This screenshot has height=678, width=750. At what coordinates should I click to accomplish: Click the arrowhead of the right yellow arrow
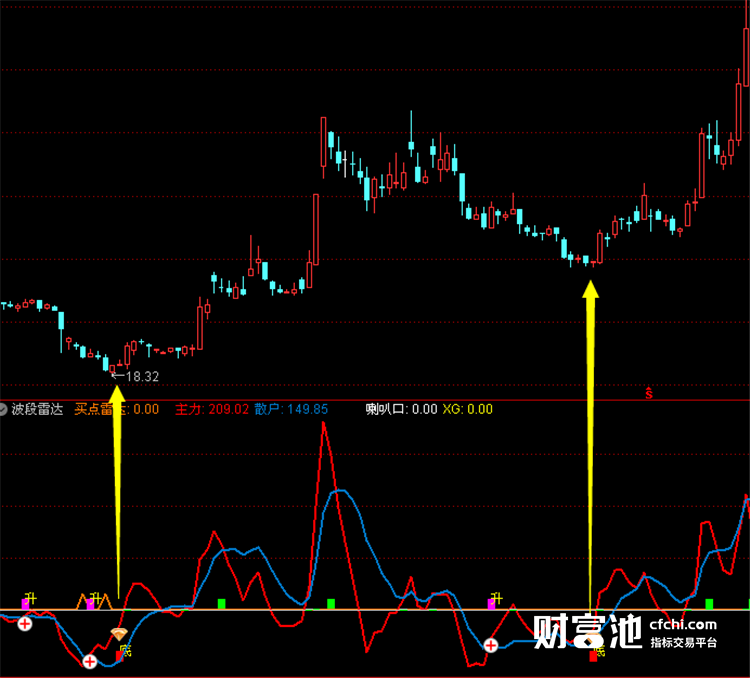pyautogui.click(x=590, y=289)
